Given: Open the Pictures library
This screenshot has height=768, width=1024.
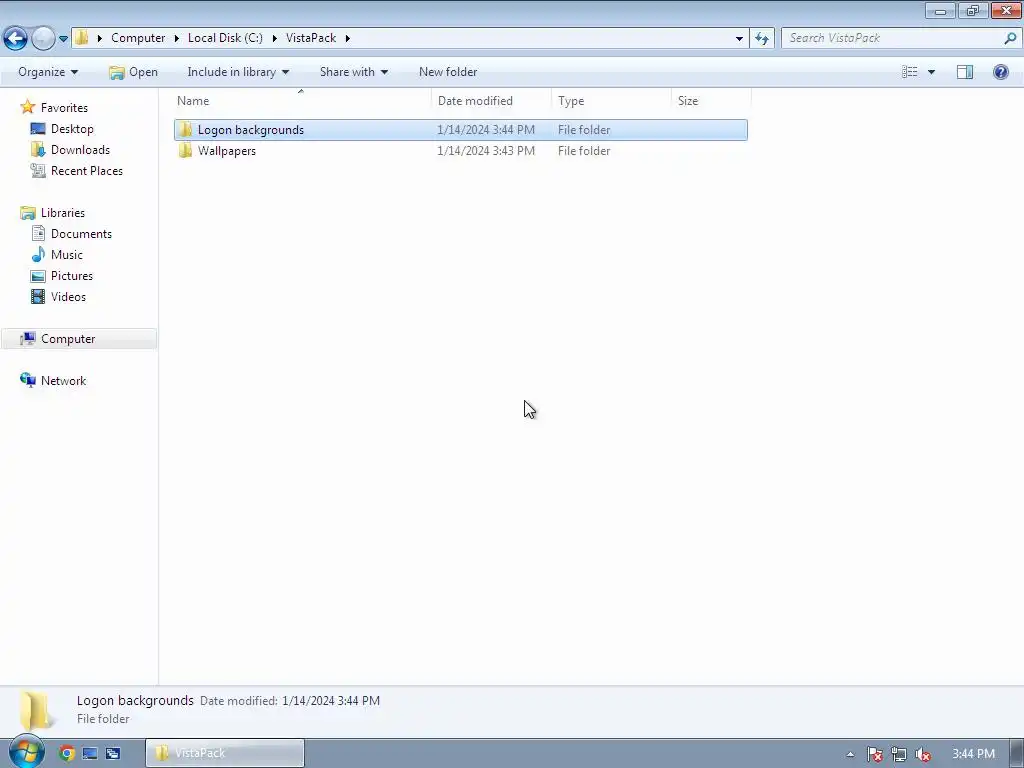Looking at the screenshot, I should 72,276.
